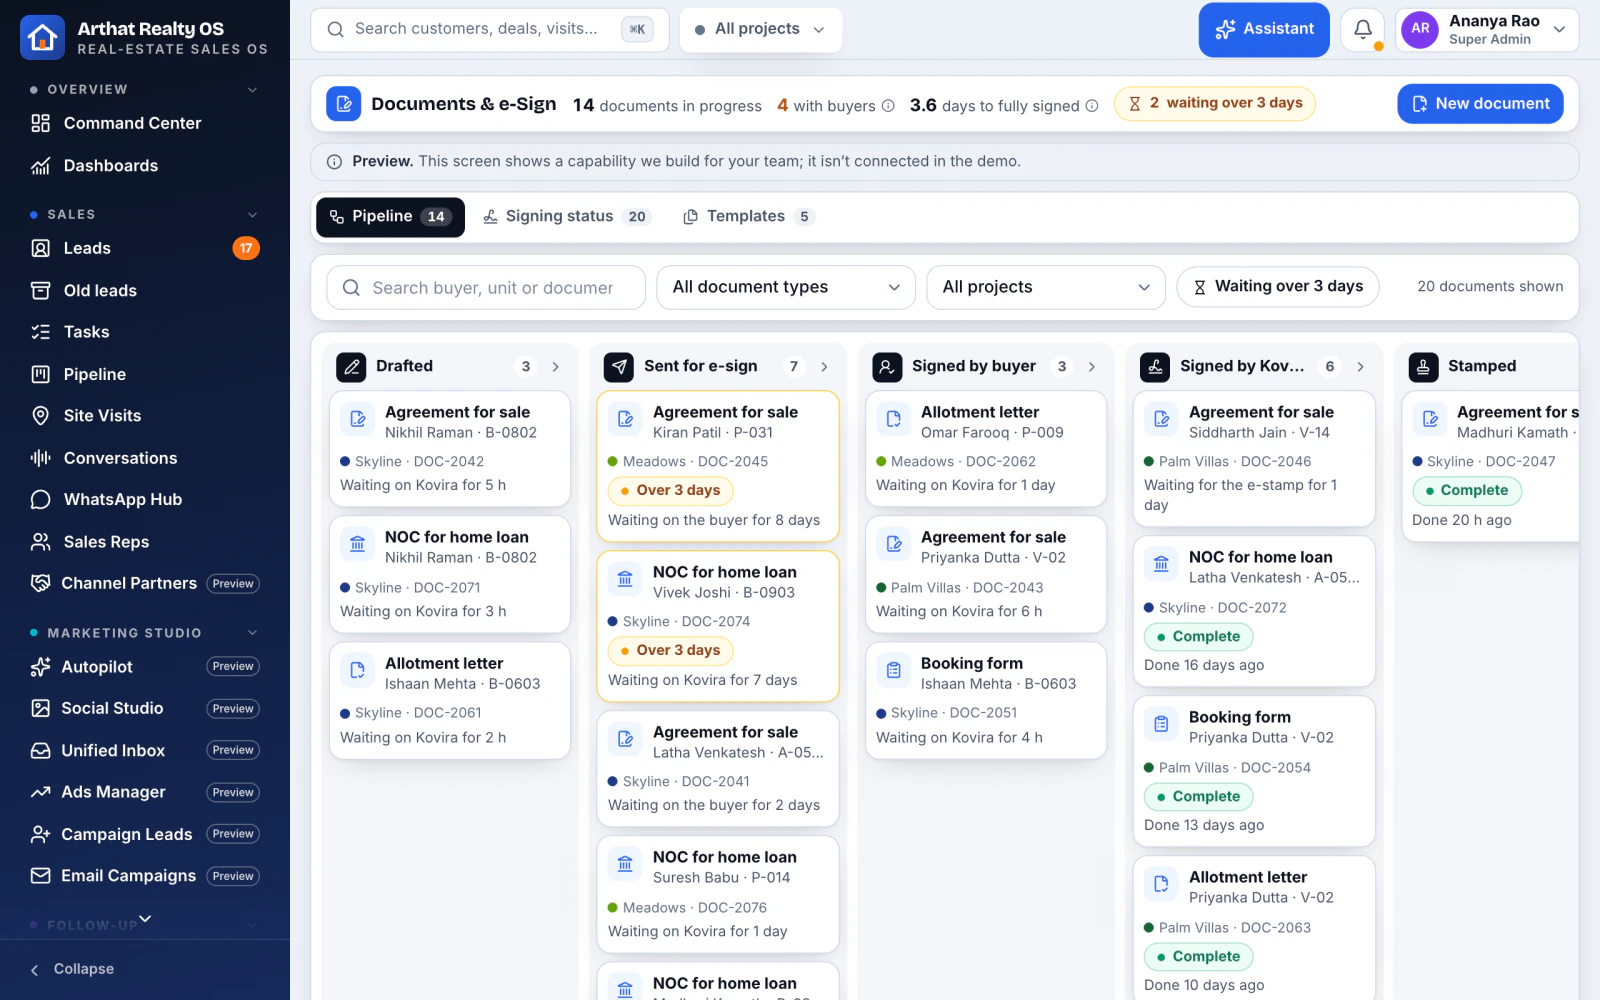Click the 'Search buyer, unit or document' field
The width and height of the screenshot is (1600, 1000).
click(x=486, y=288)
